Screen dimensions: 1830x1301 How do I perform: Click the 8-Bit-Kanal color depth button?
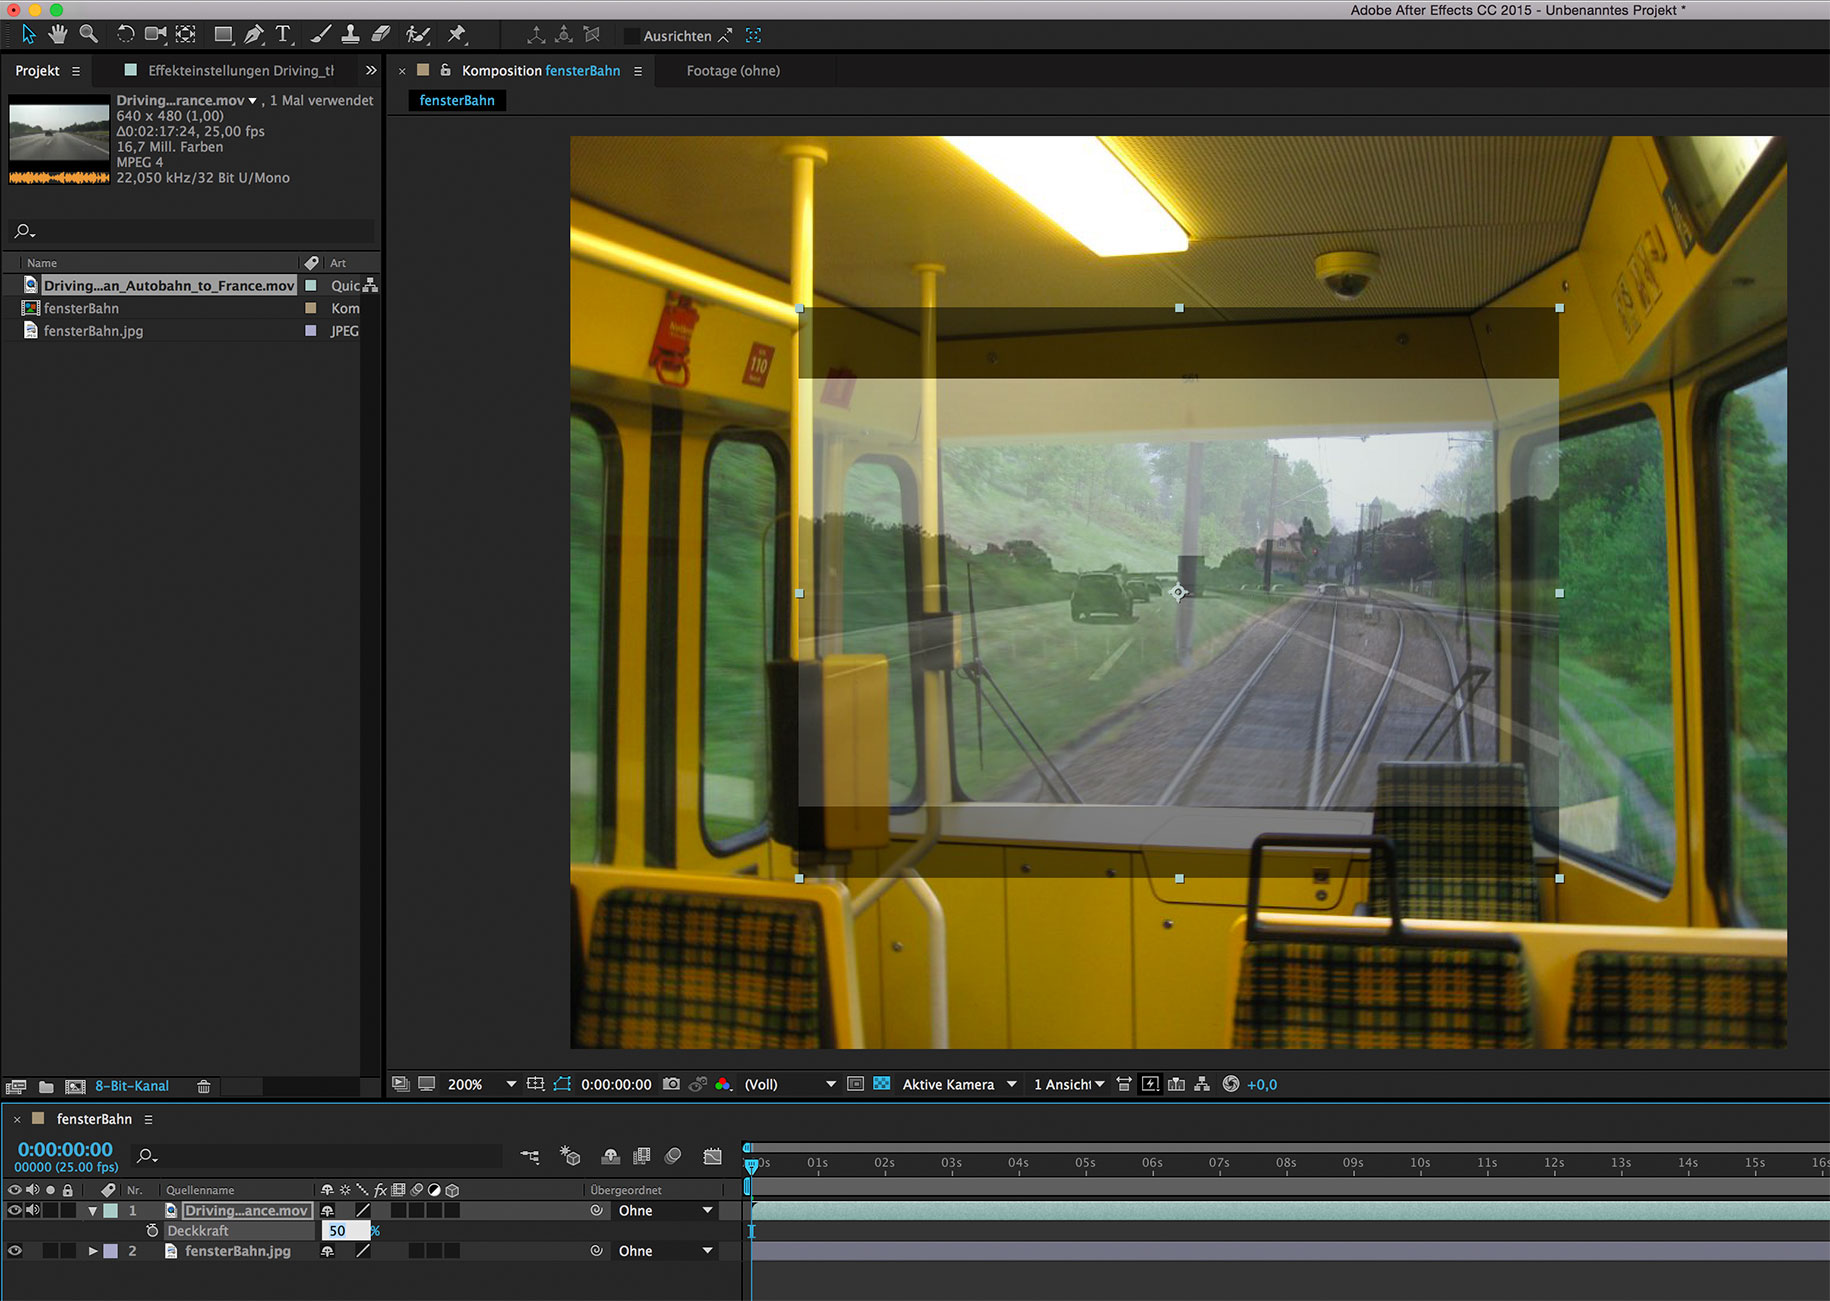[x=132, y=1086]
